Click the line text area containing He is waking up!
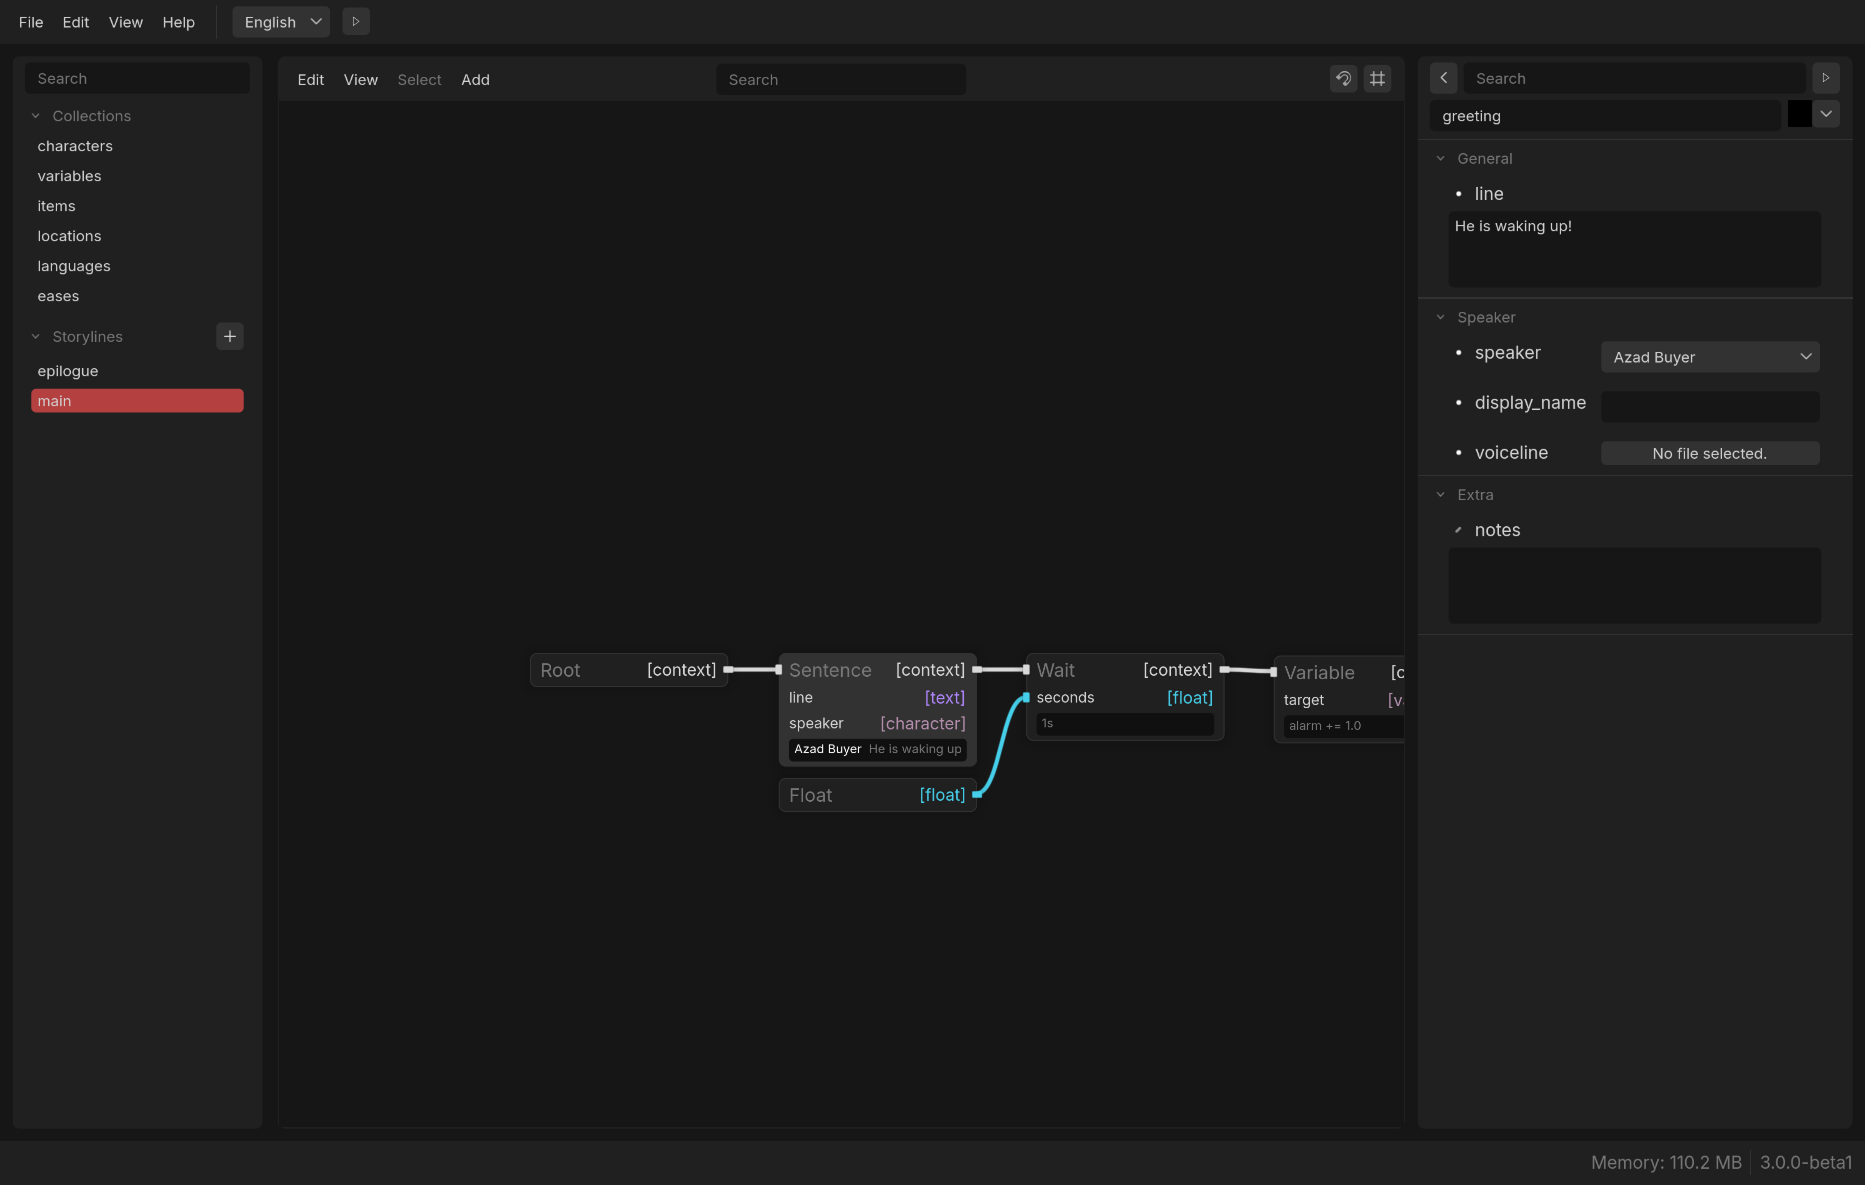The height and width of the screenshot is (1185, 1865). click(1634, 249)
